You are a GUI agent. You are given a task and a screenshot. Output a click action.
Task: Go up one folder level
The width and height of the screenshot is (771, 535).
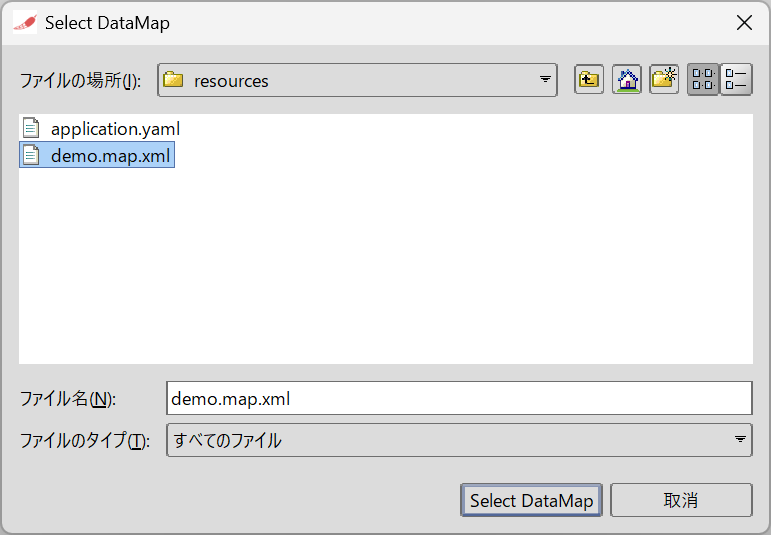tap(589, 79)
